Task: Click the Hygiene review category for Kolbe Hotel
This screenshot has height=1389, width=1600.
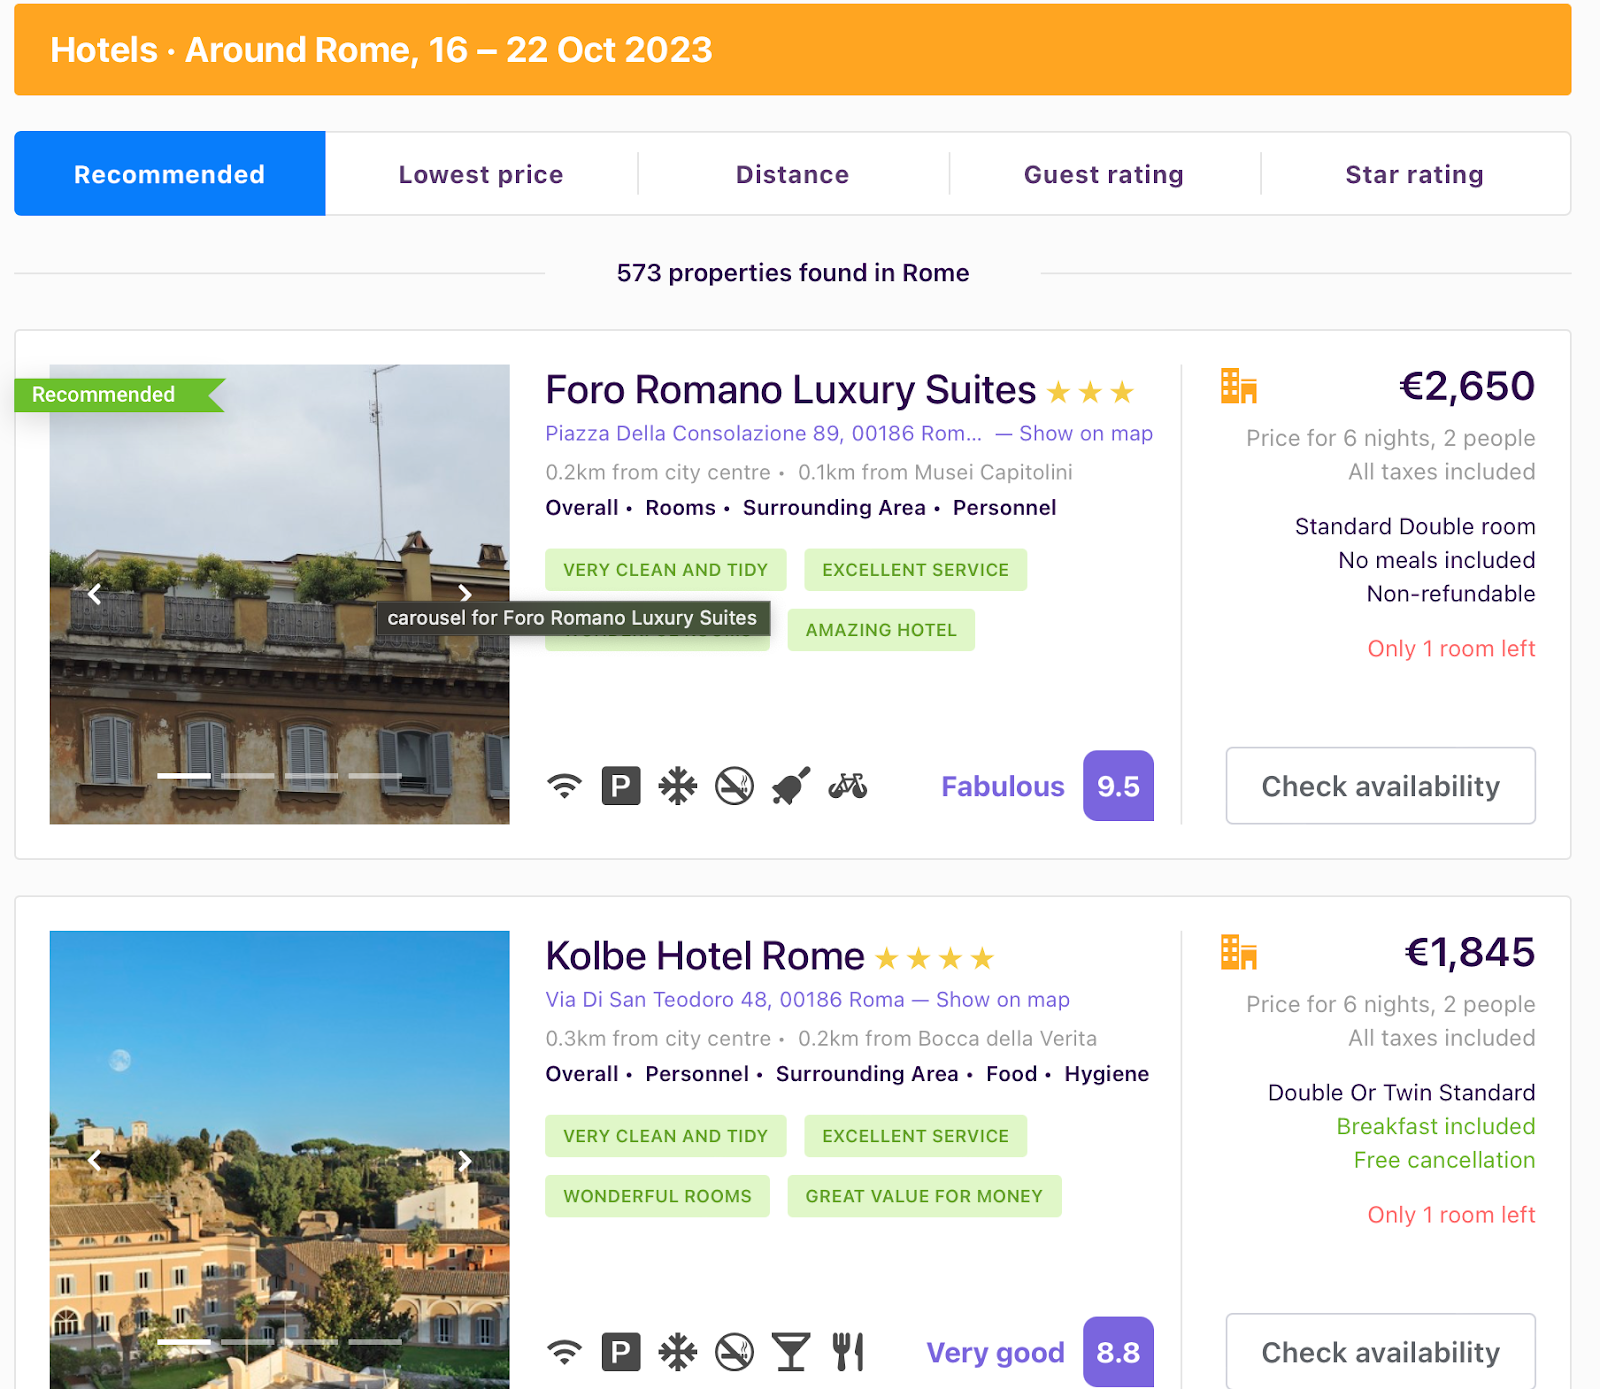Action: pos(1107,1074)
